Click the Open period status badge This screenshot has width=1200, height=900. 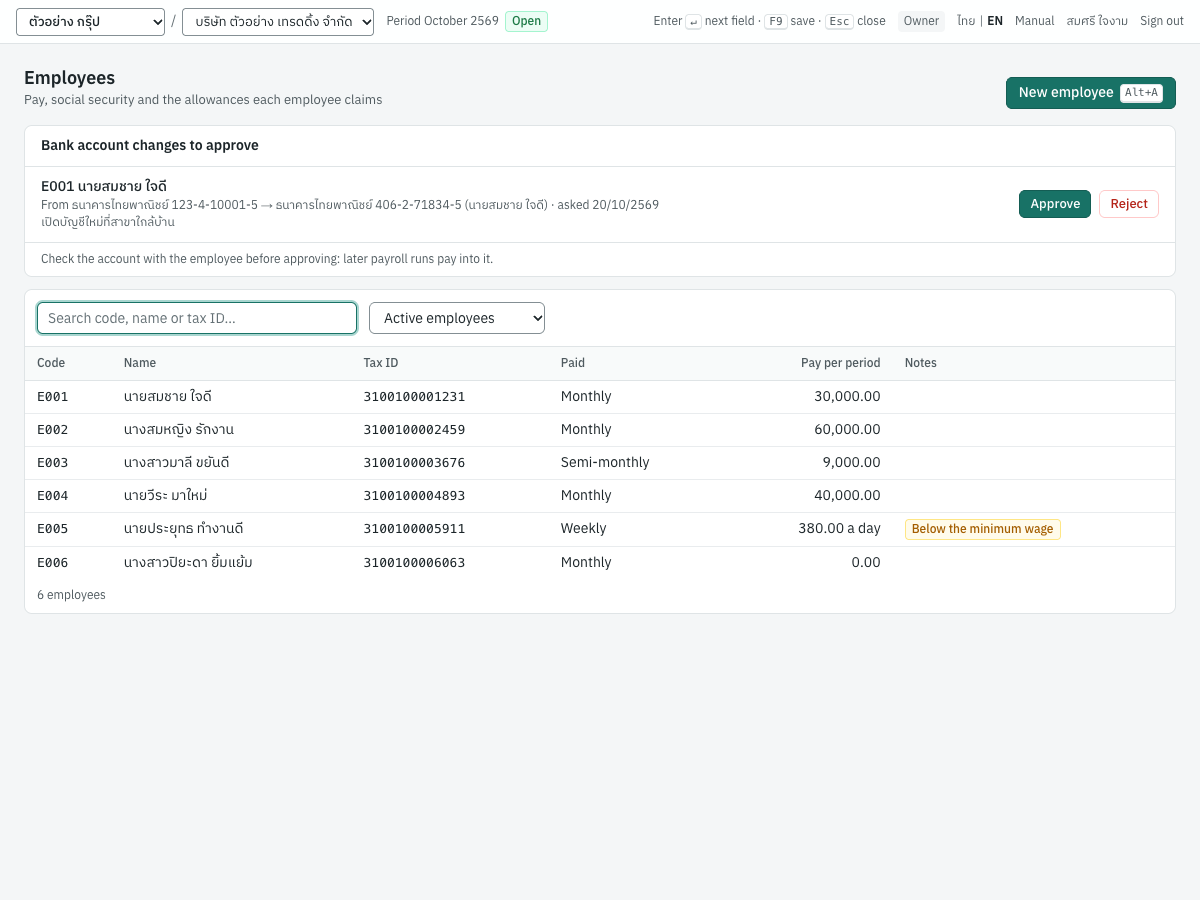coord(526,21)
